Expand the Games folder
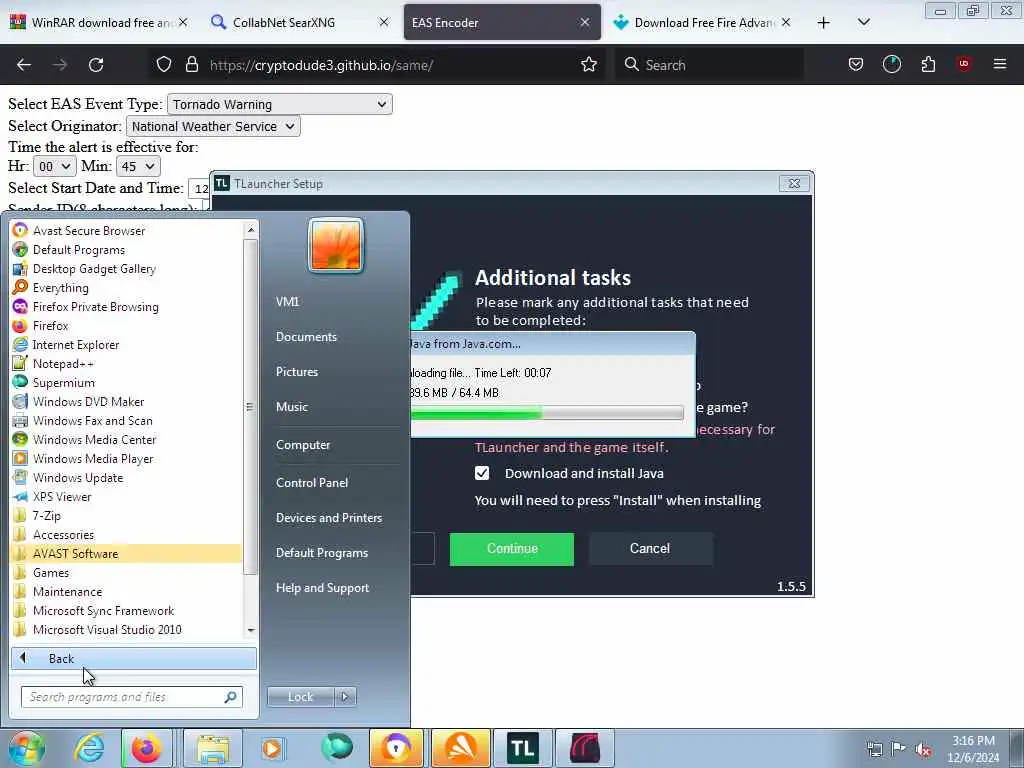The image size is (1024, 768). pos(51,572)
